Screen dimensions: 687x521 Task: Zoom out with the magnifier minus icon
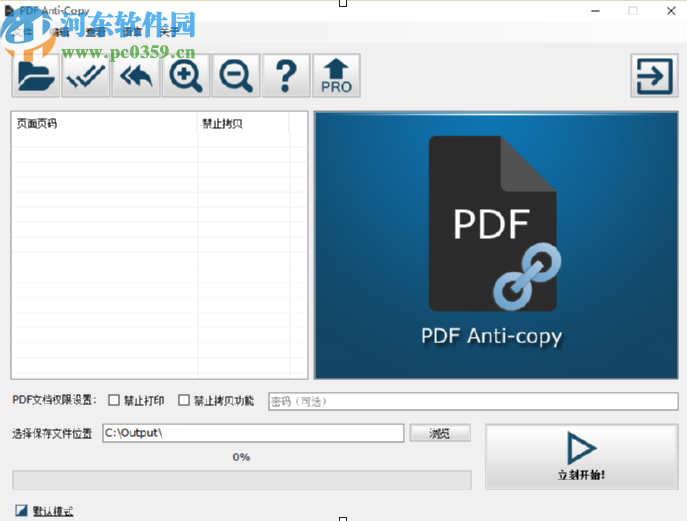[236, 76]
